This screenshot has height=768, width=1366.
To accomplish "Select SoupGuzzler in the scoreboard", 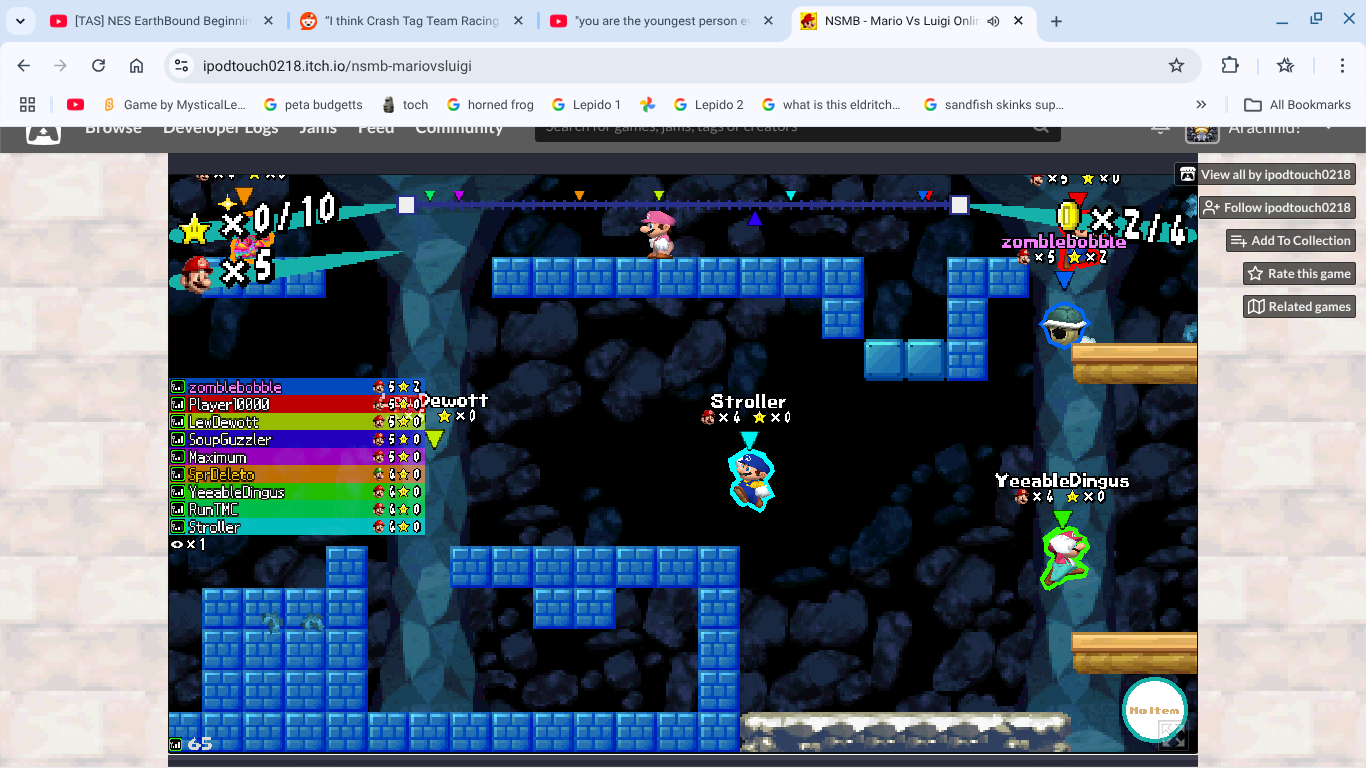I will (296, 439).
